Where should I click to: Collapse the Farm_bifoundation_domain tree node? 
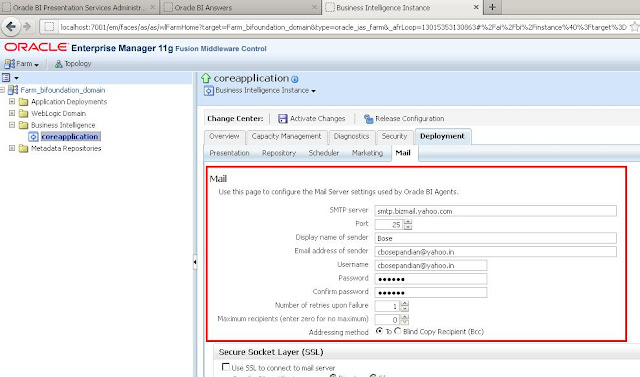(2, 90)
